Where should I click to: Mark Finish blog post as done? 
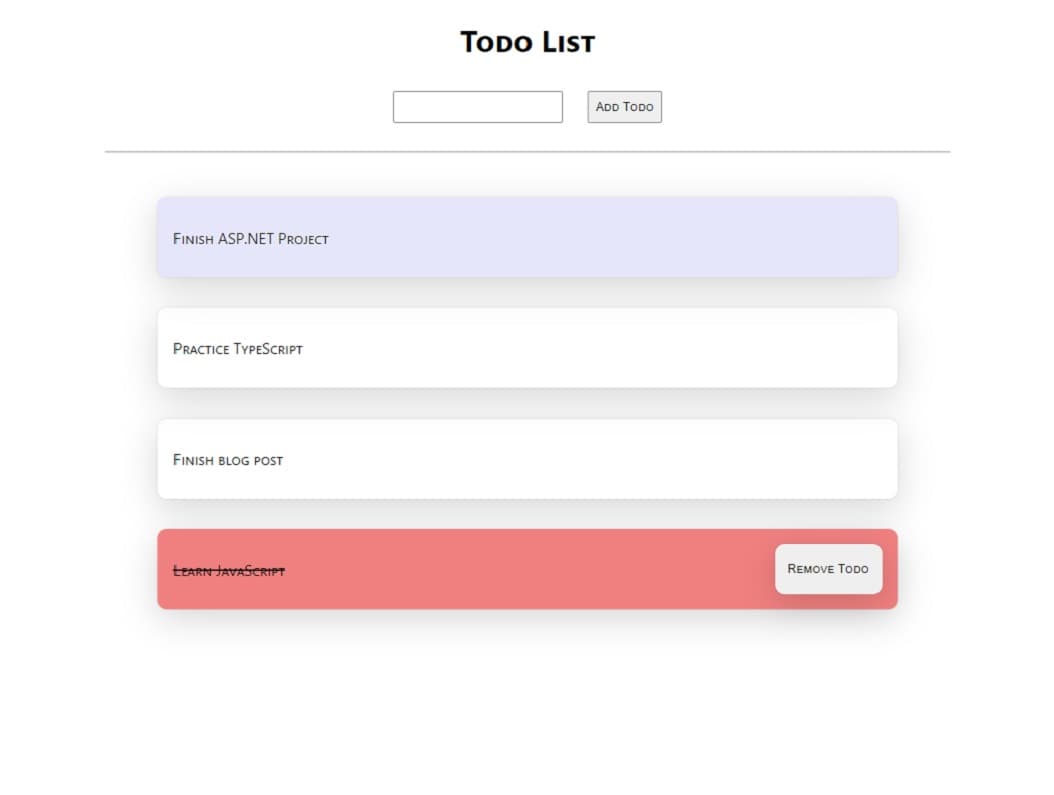tap(527, 459)
